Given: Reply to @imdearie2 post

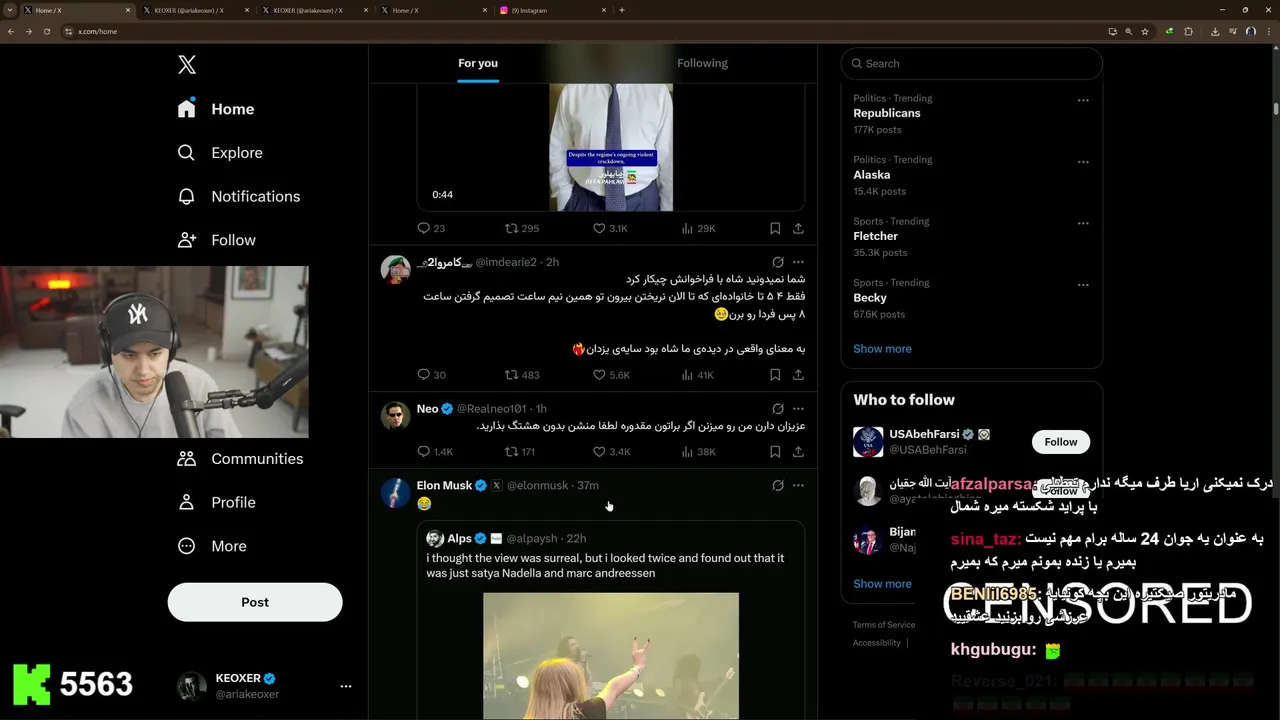Looking at the screenshot, I should [x=431, y=375].
